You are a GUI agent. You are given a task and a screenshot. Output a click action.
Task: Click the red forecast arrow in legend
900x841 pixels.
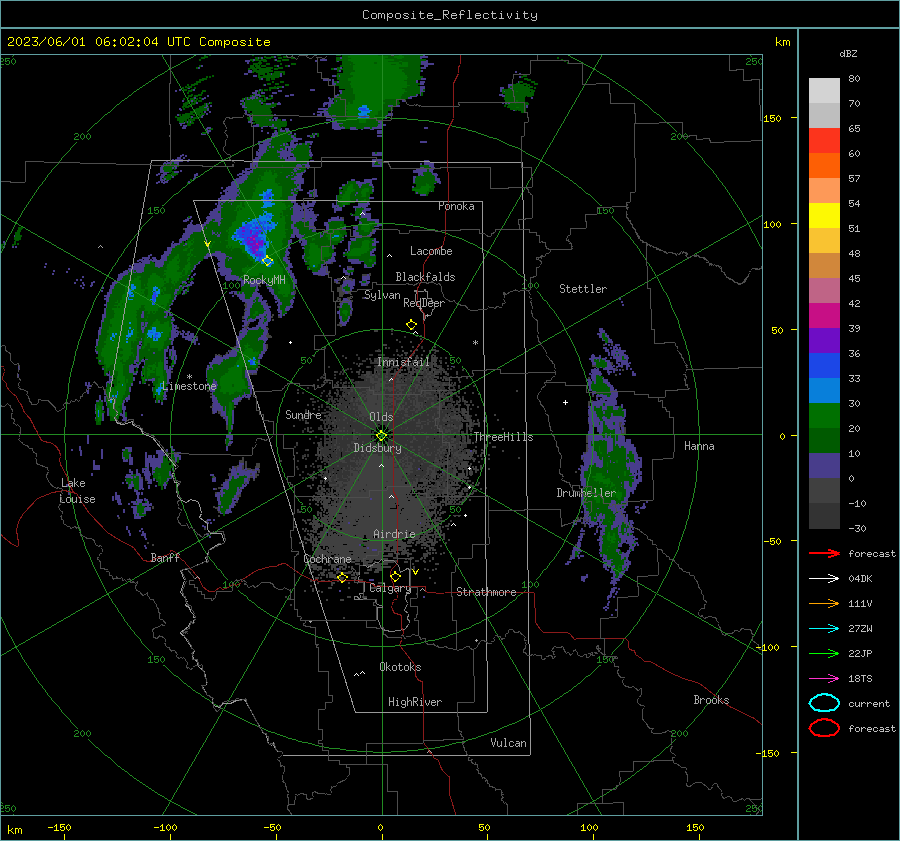[824, 553]
